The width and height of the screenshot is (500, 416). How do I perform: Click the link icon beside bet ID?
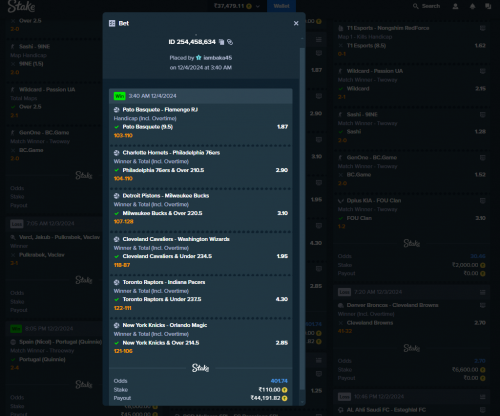point(230,42)
